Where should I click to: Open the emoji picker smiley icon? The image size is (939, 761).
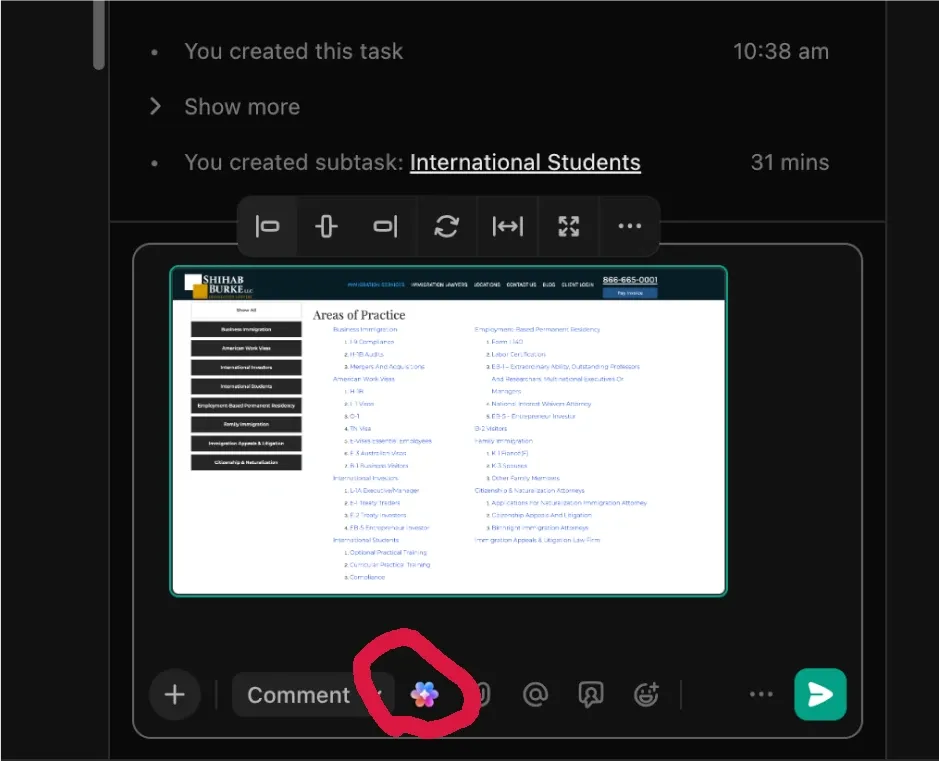pos(647,694)
